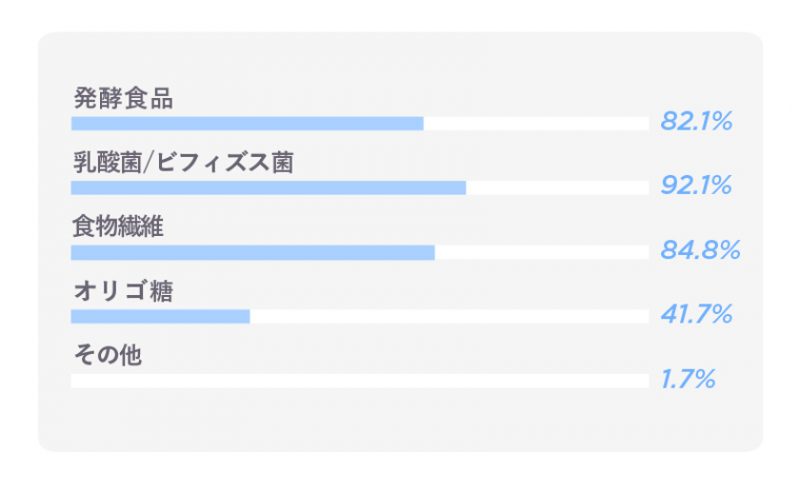
Task: Click the 食物繊維 label
Action: [118, 226]
